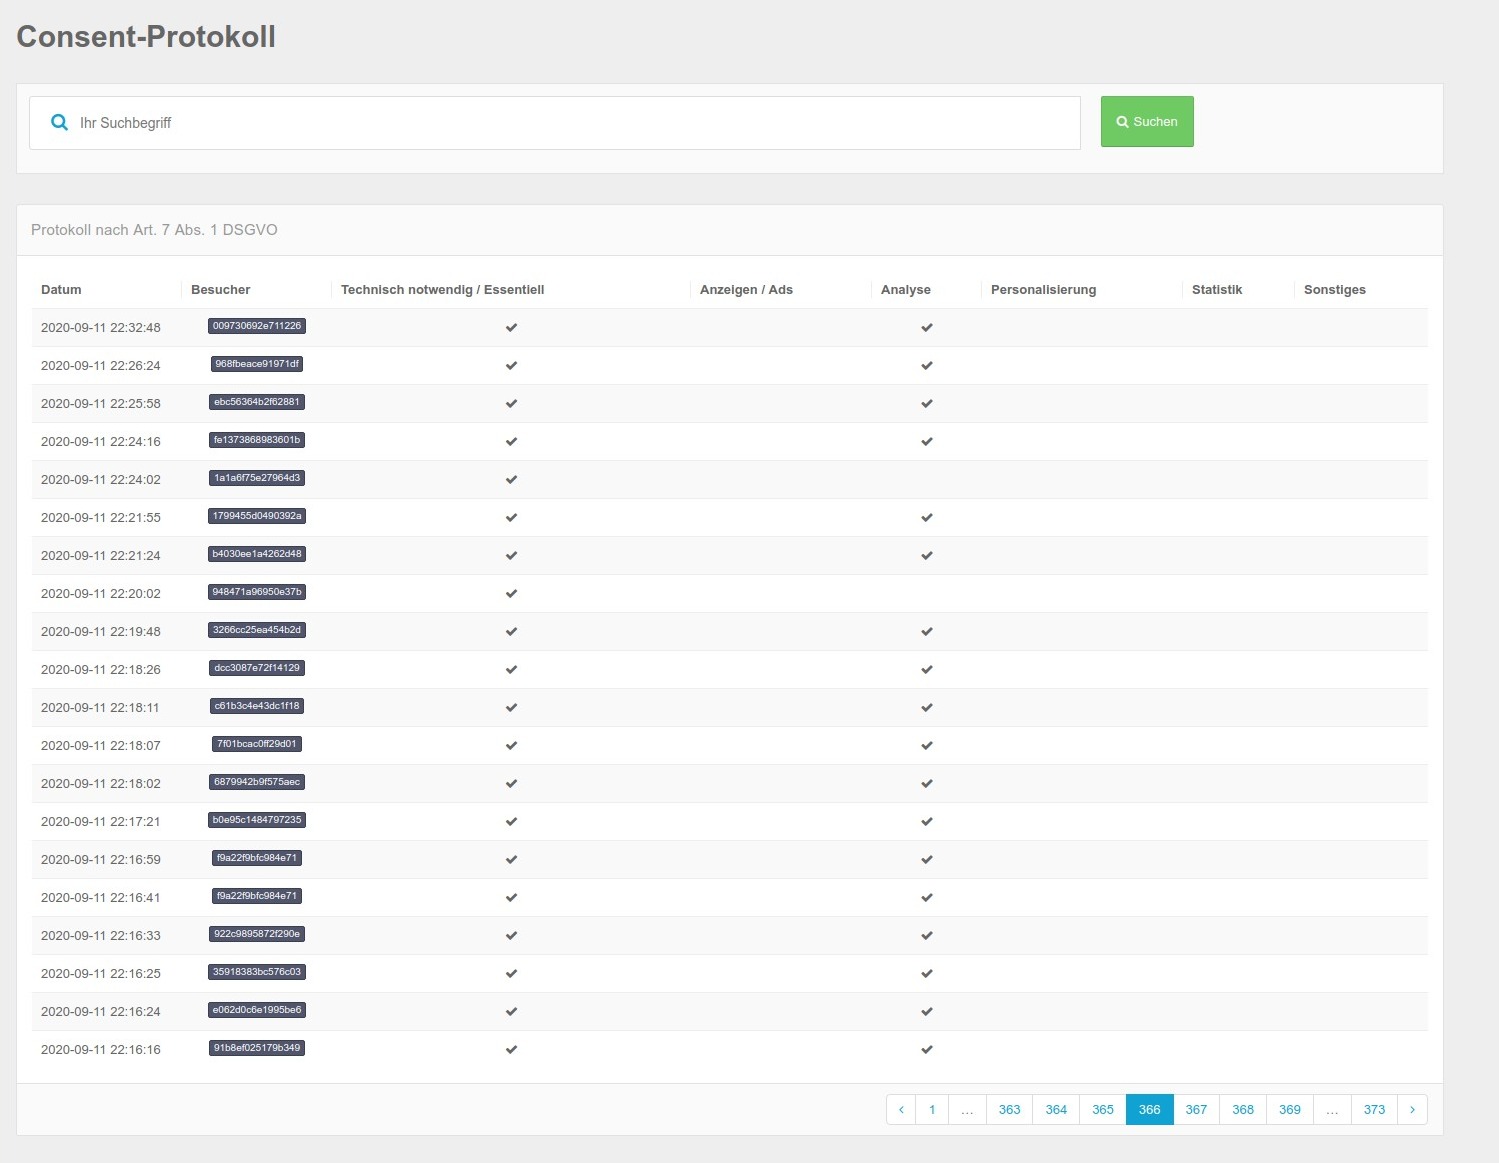Click Analyse checkmark for row 22:26:24

click(927, 365)
